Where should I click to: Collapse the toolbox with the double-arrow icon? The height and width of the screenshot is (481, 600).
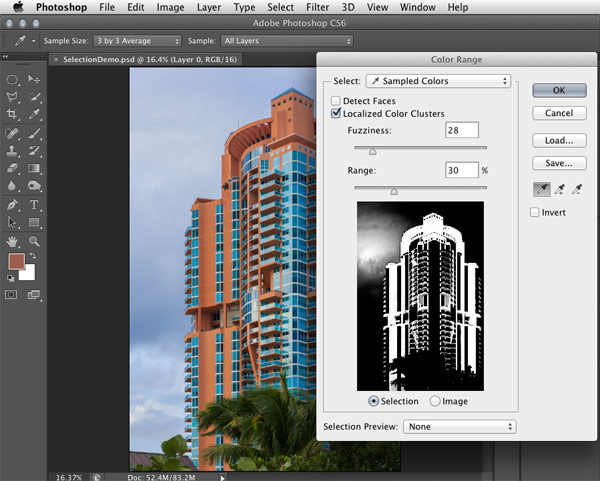click(5, 57)
